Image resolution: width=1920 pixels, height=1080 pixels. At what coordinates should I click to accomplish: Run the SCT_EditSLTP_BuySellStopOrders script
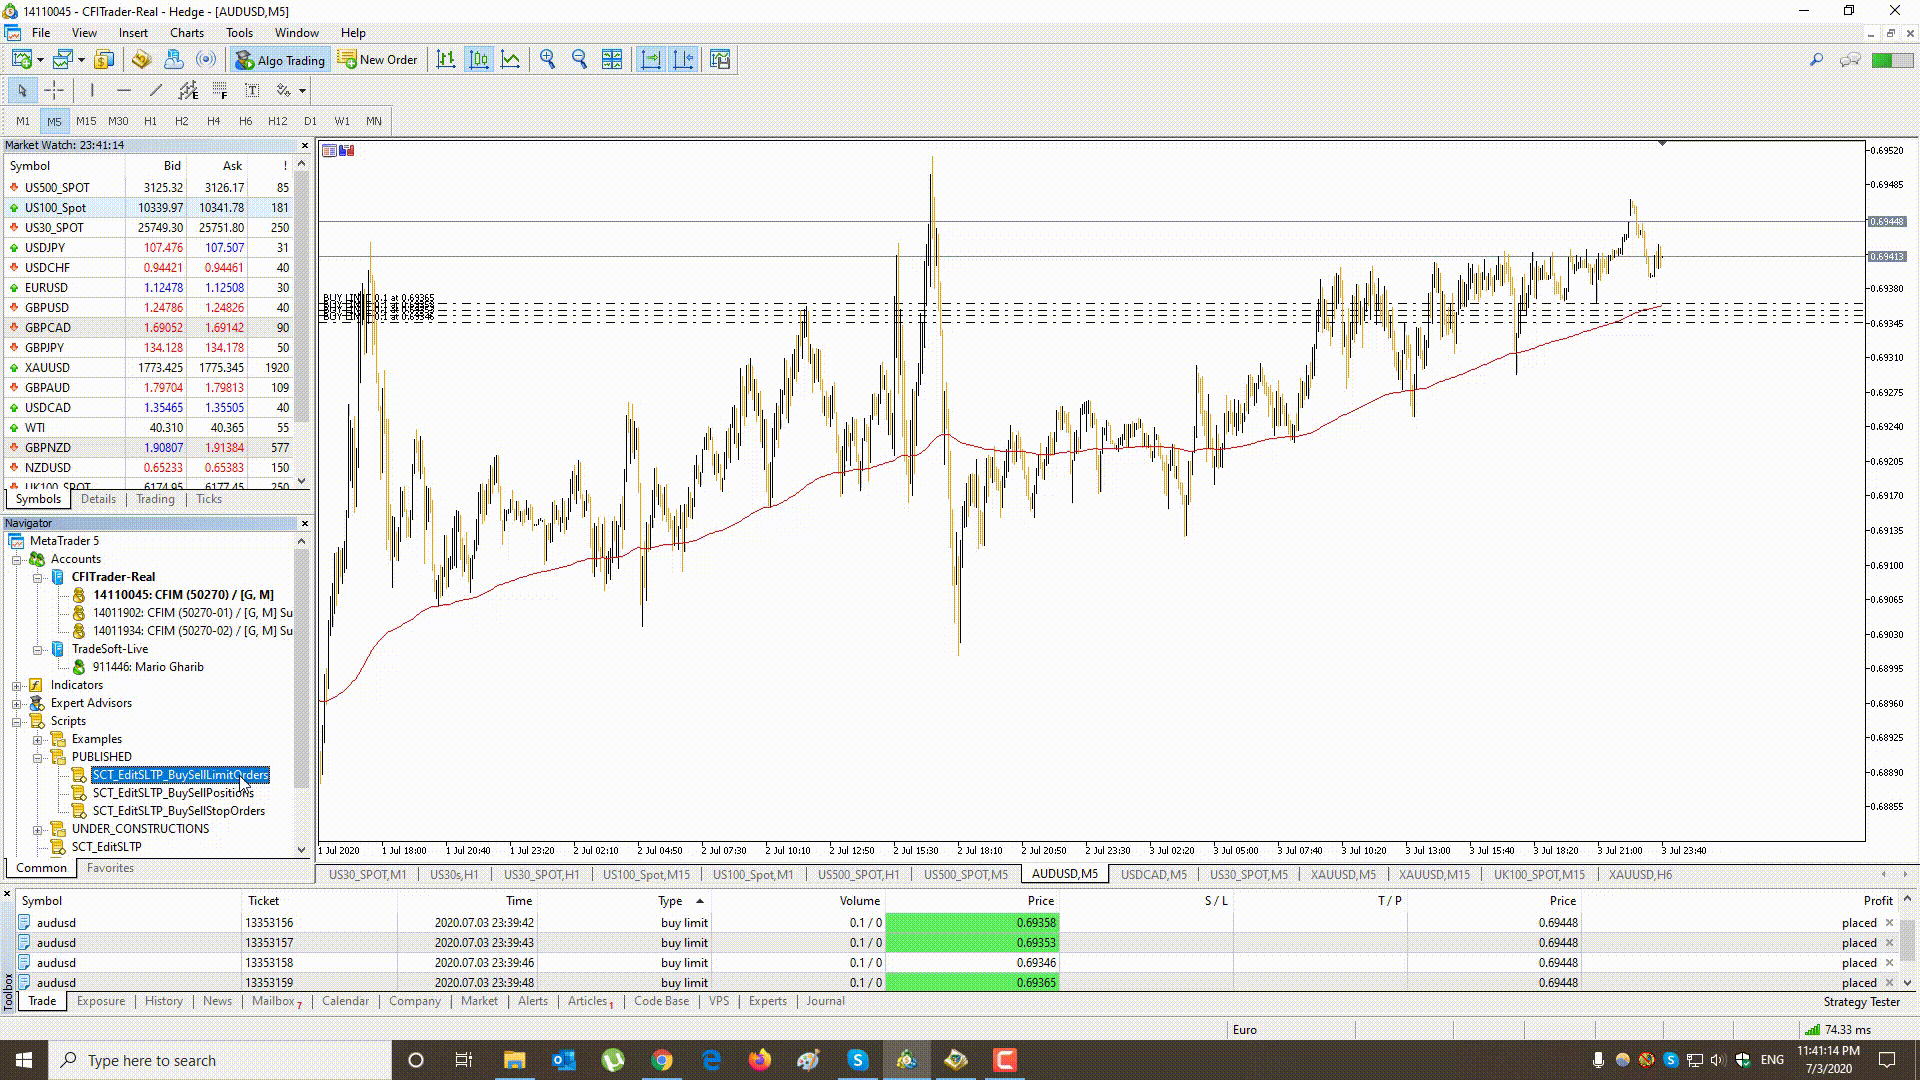178,811
